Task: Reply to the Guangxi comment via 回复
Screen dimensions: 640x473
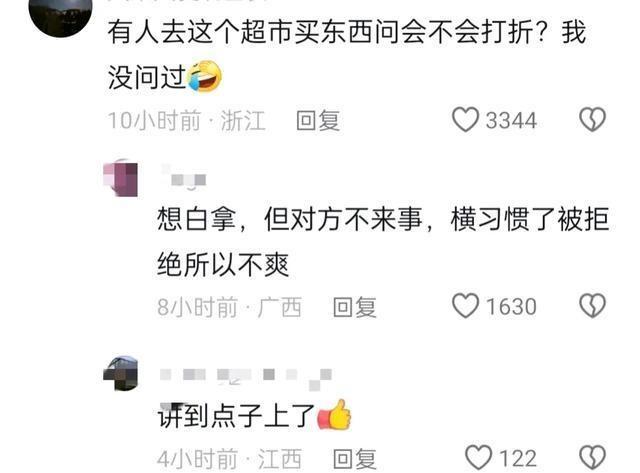Action: click(354, 307)
